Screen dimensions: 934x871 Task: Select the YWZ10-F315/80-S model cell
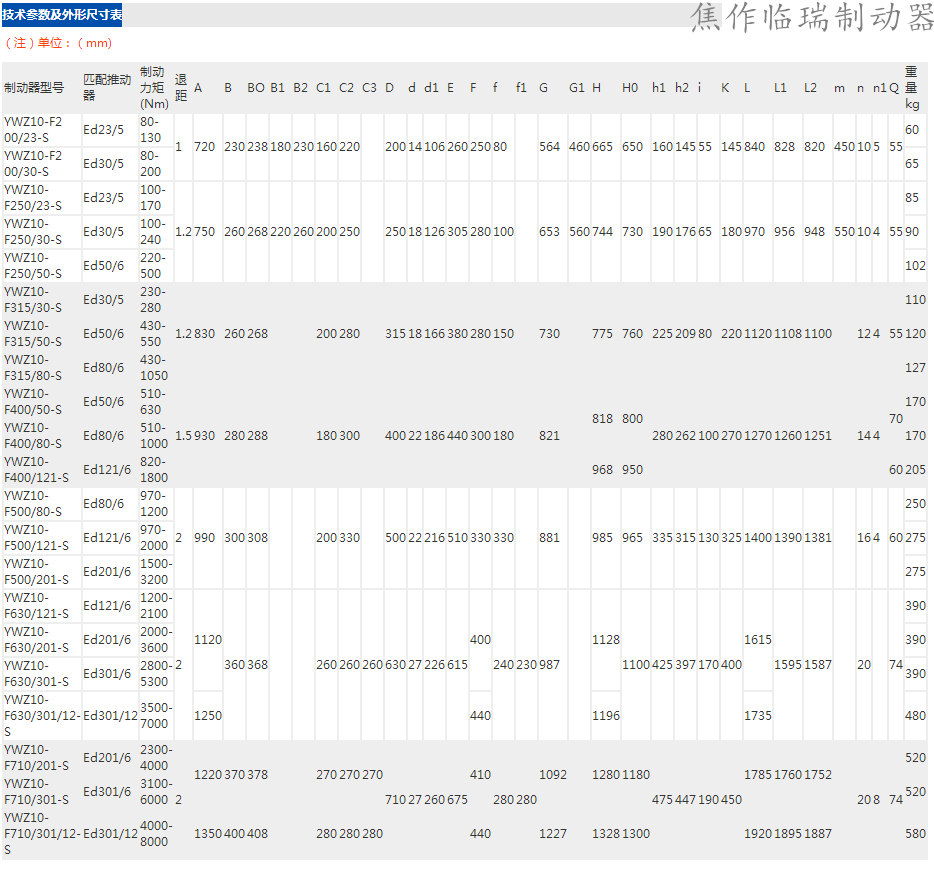34,368
